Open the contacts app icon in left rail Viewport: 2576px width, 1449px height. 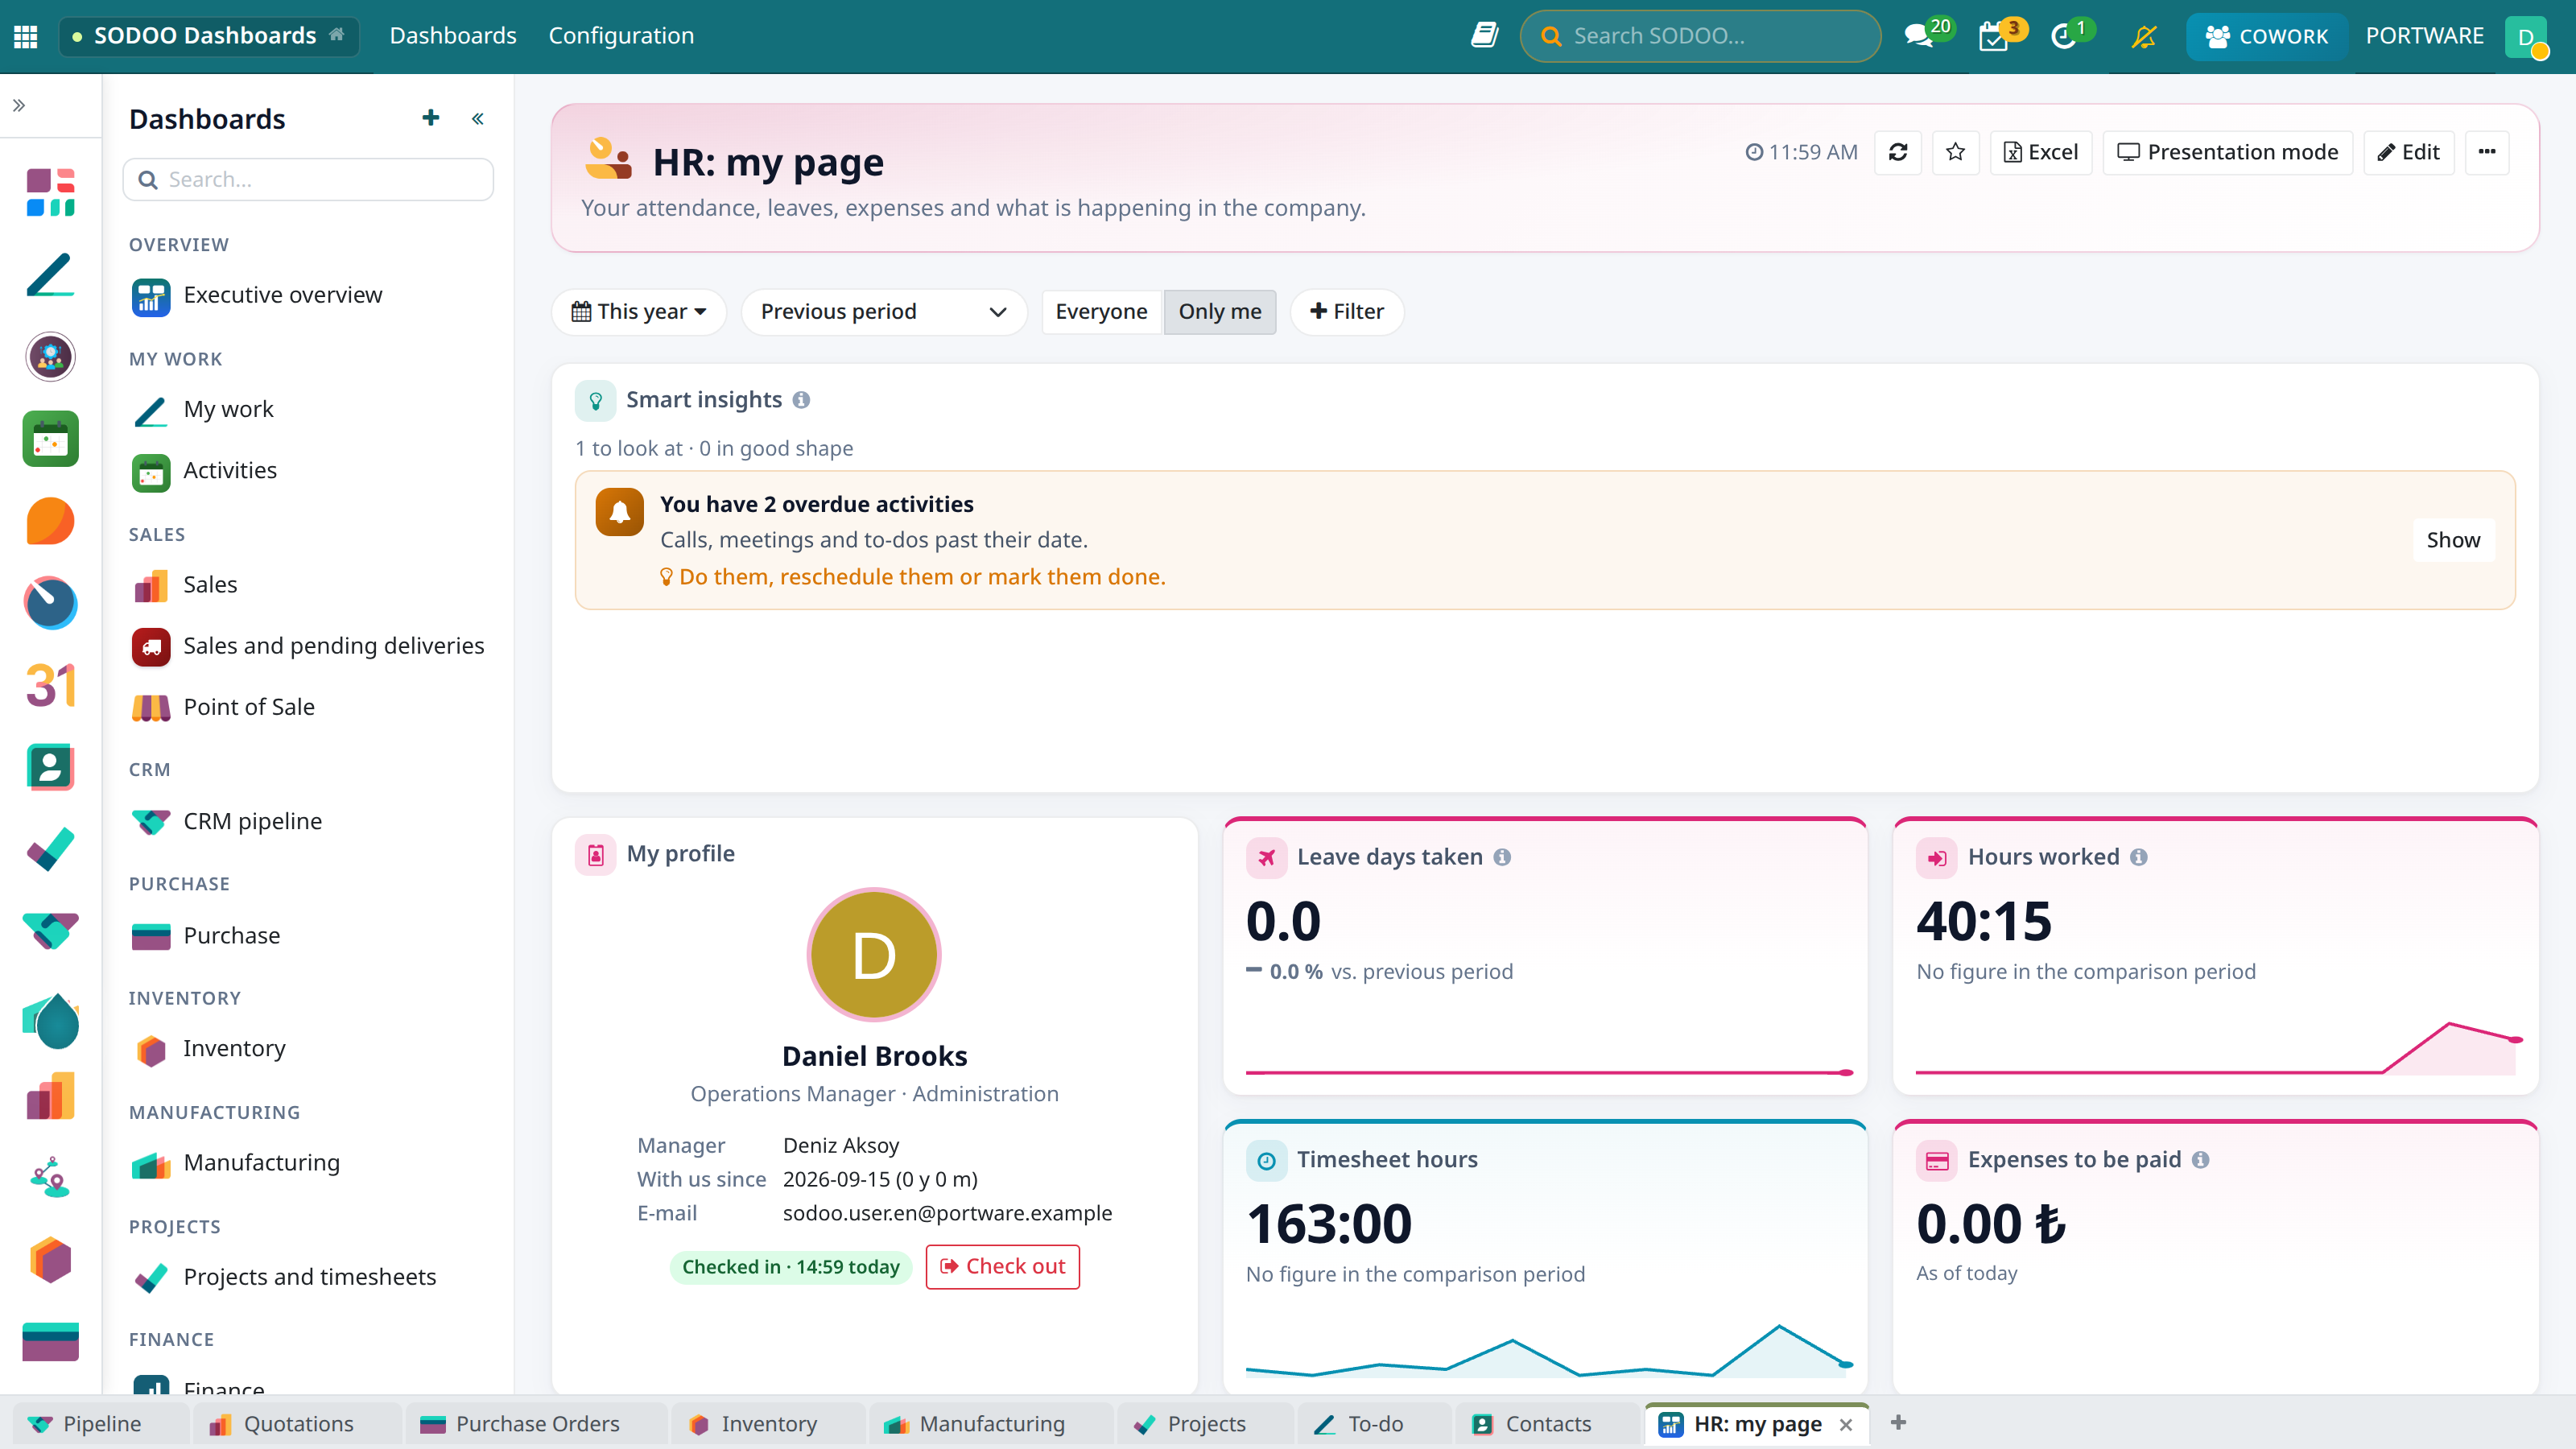(x=50, y=767)
